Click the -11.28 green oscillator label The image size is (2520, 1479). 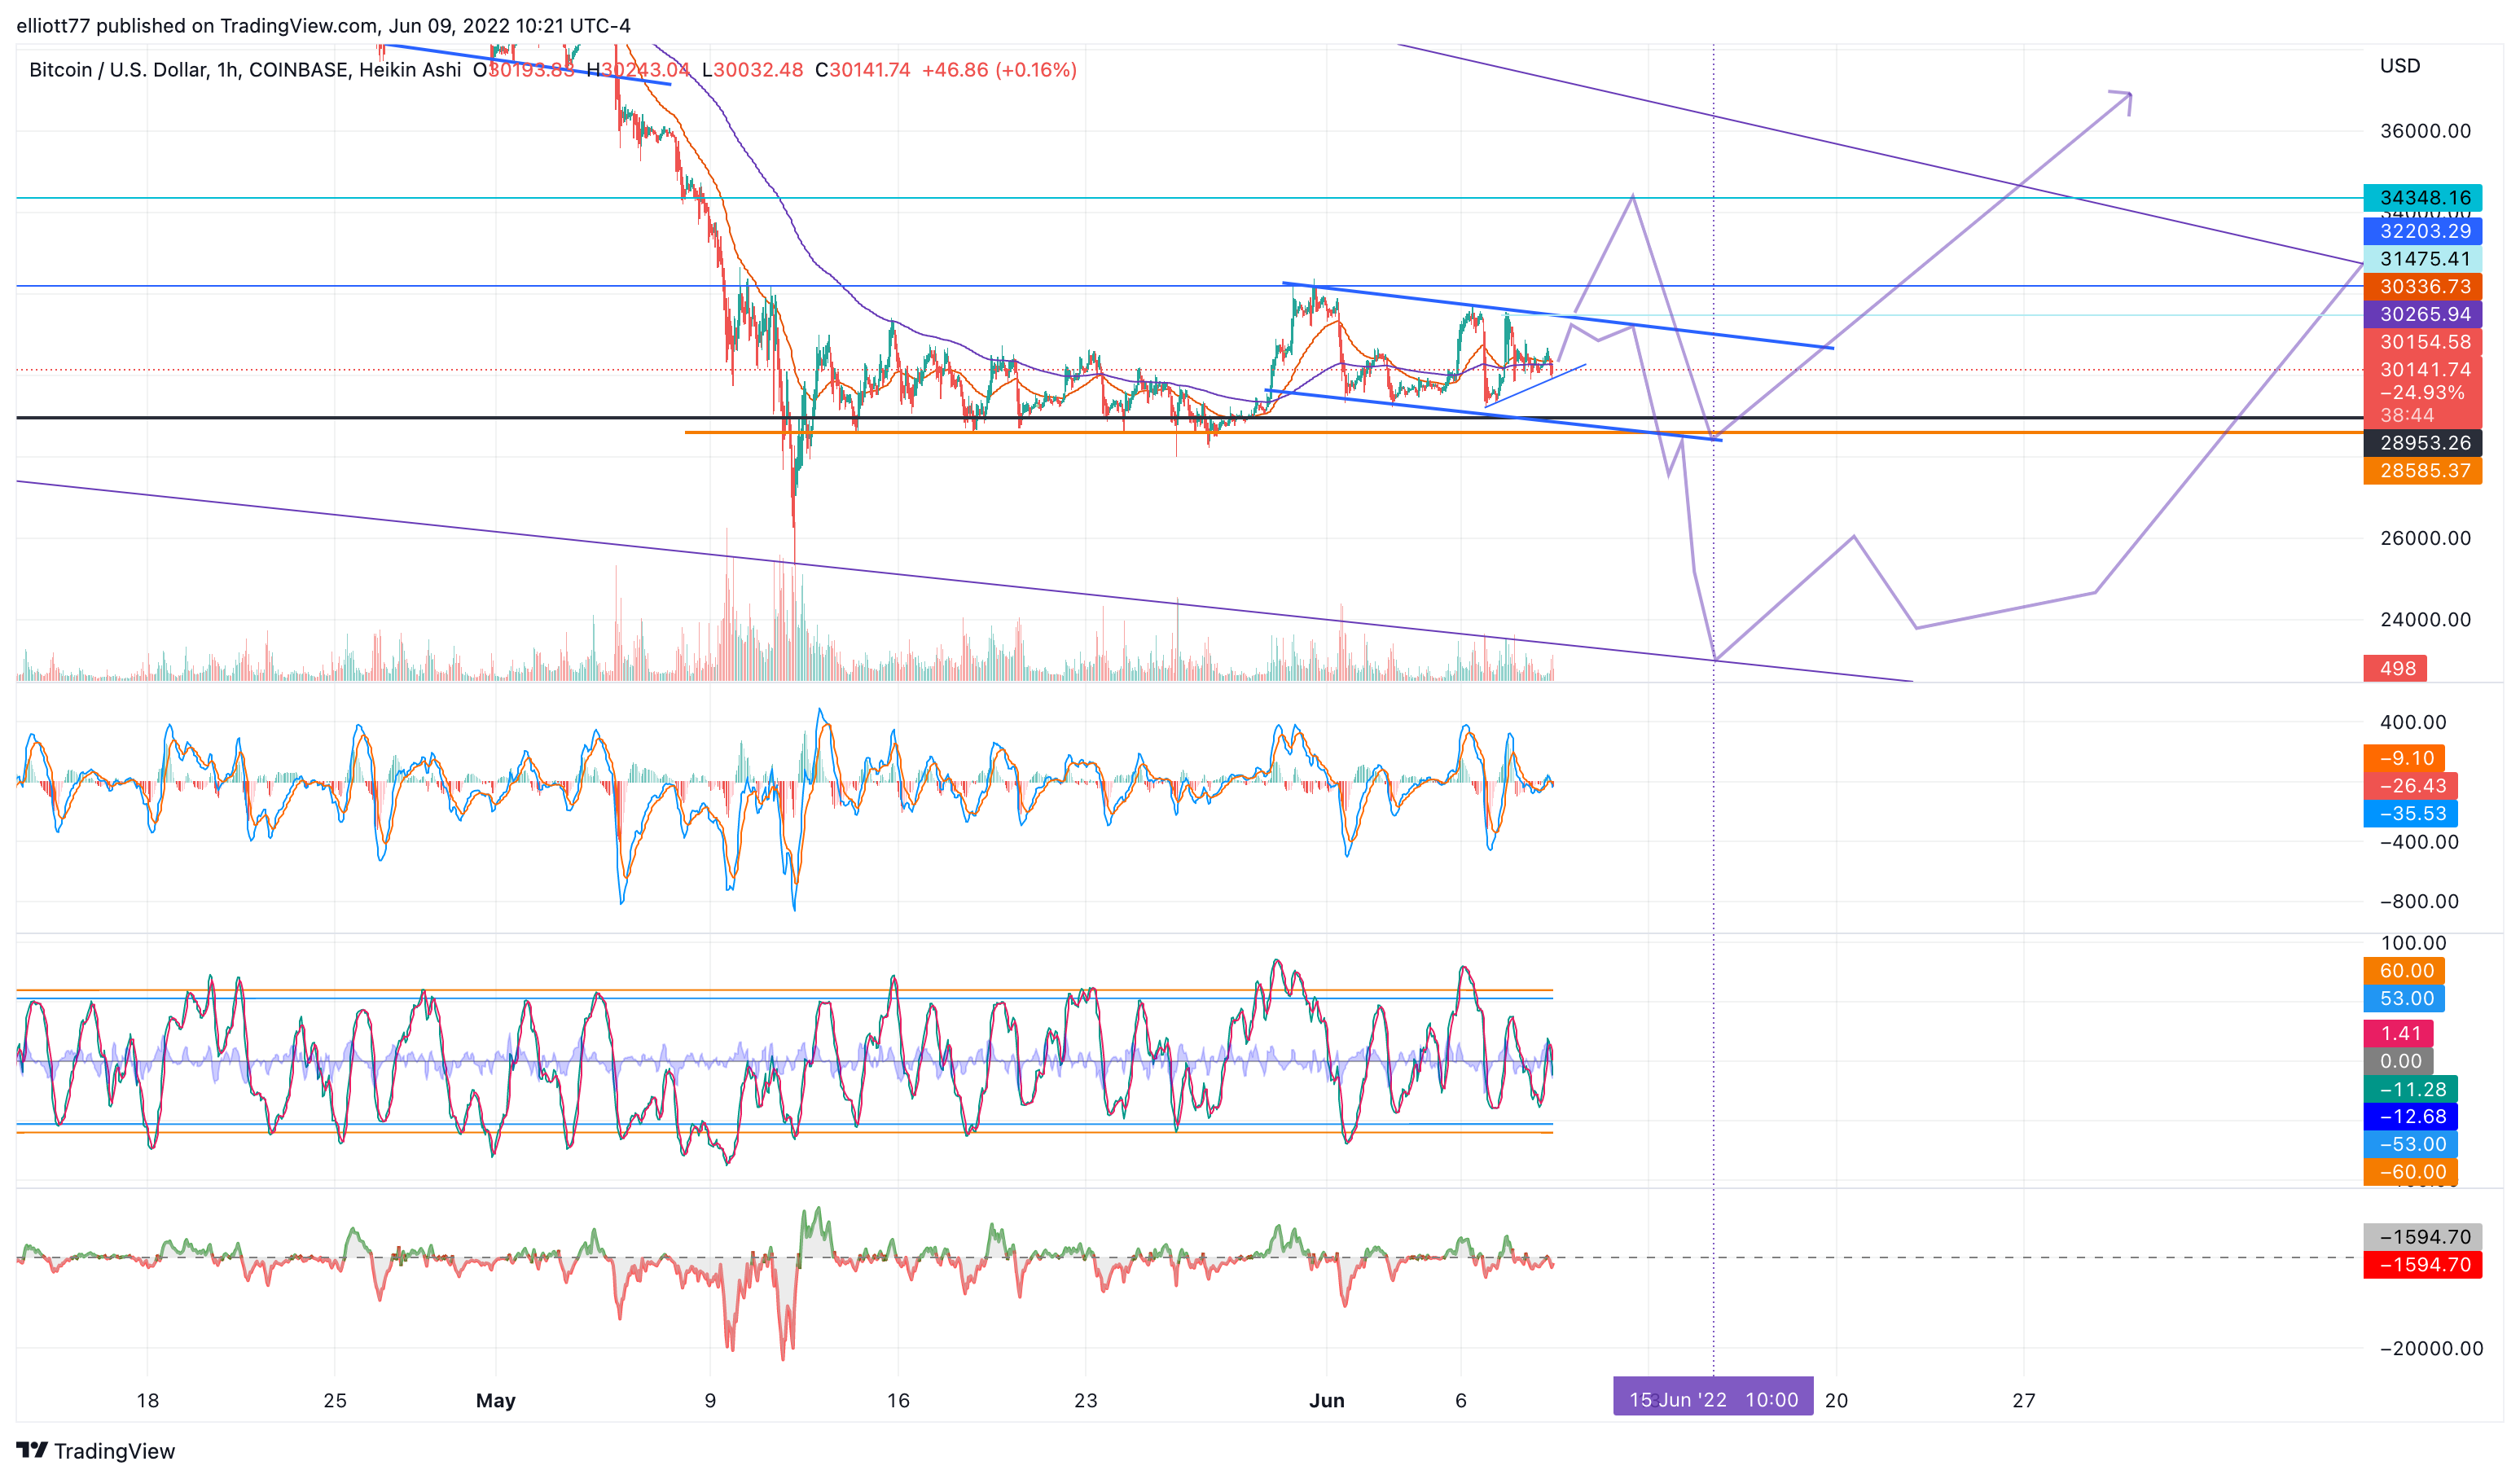2410,1090
